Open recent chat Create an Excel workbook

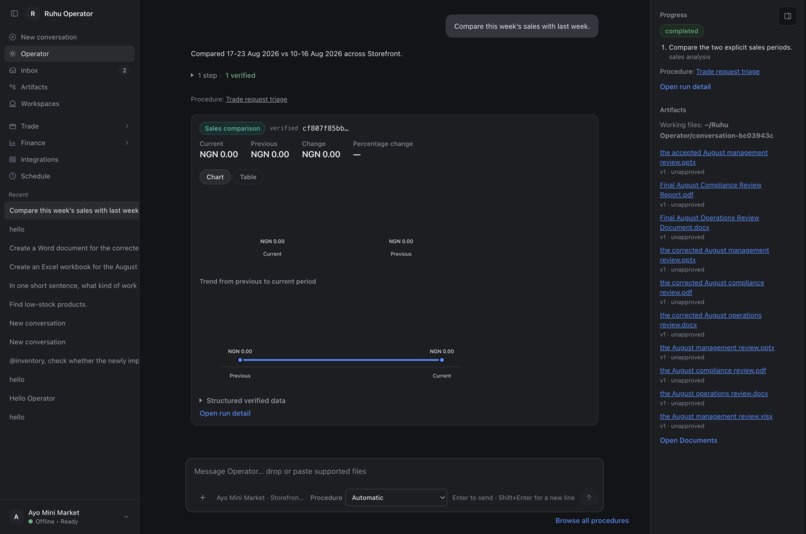[72, 267]
